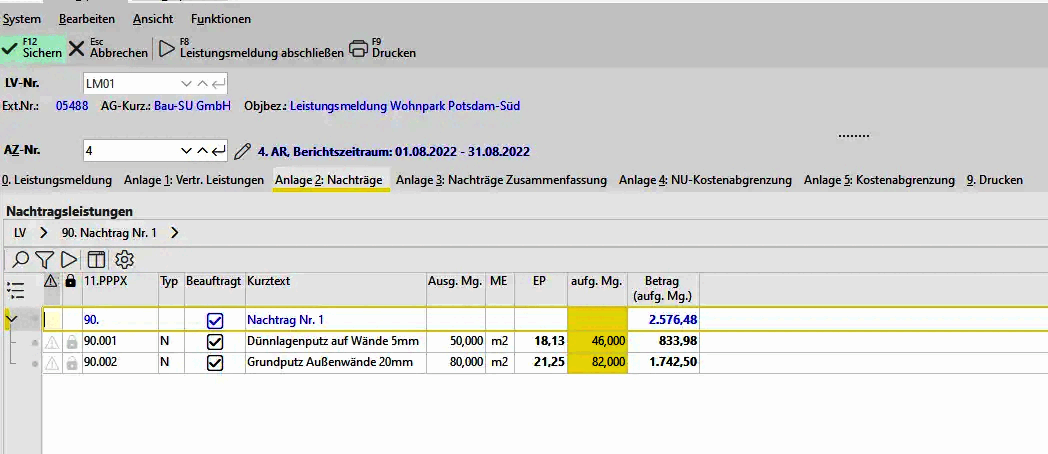This screenshot has width=1048, height=454.
Task: Expand chevron after 90. Nachtrag Nr. 1 breadcrumb
Action: 175,232
